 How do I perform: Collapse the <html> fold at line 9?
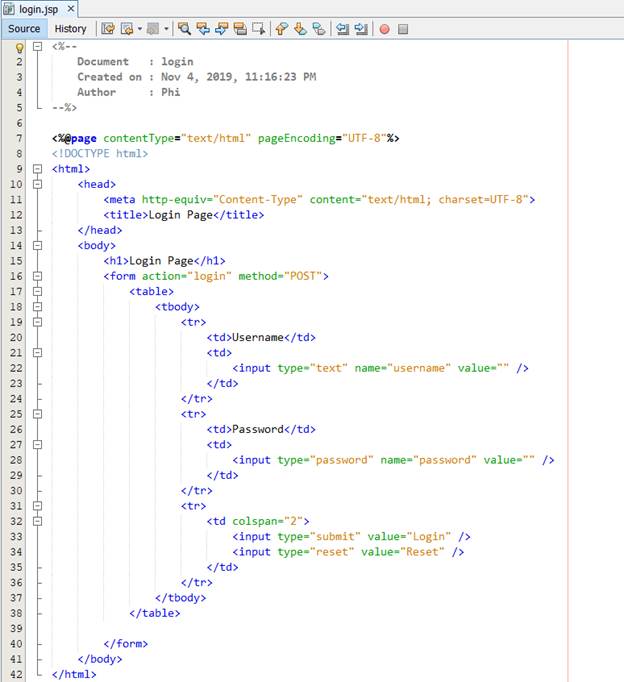(38, 169)
